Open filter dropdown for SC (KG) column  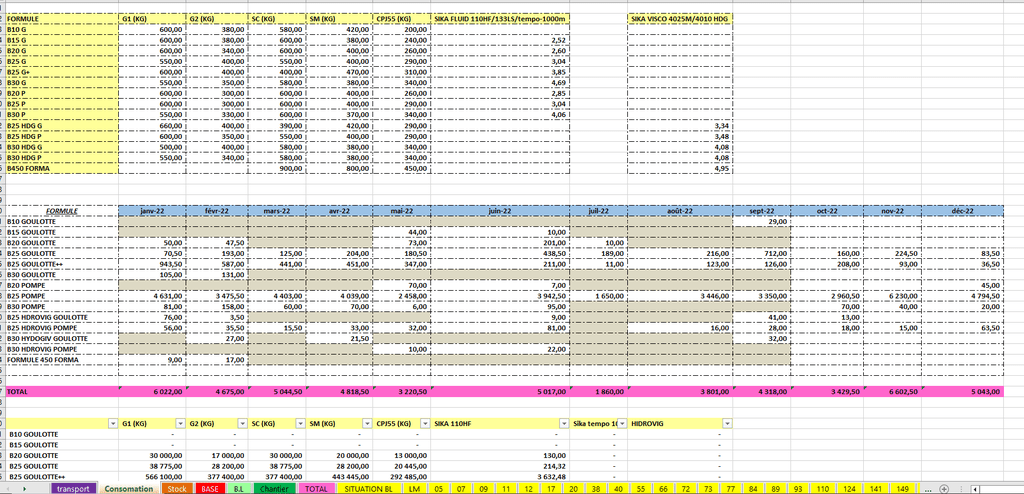tap(300, 423)
